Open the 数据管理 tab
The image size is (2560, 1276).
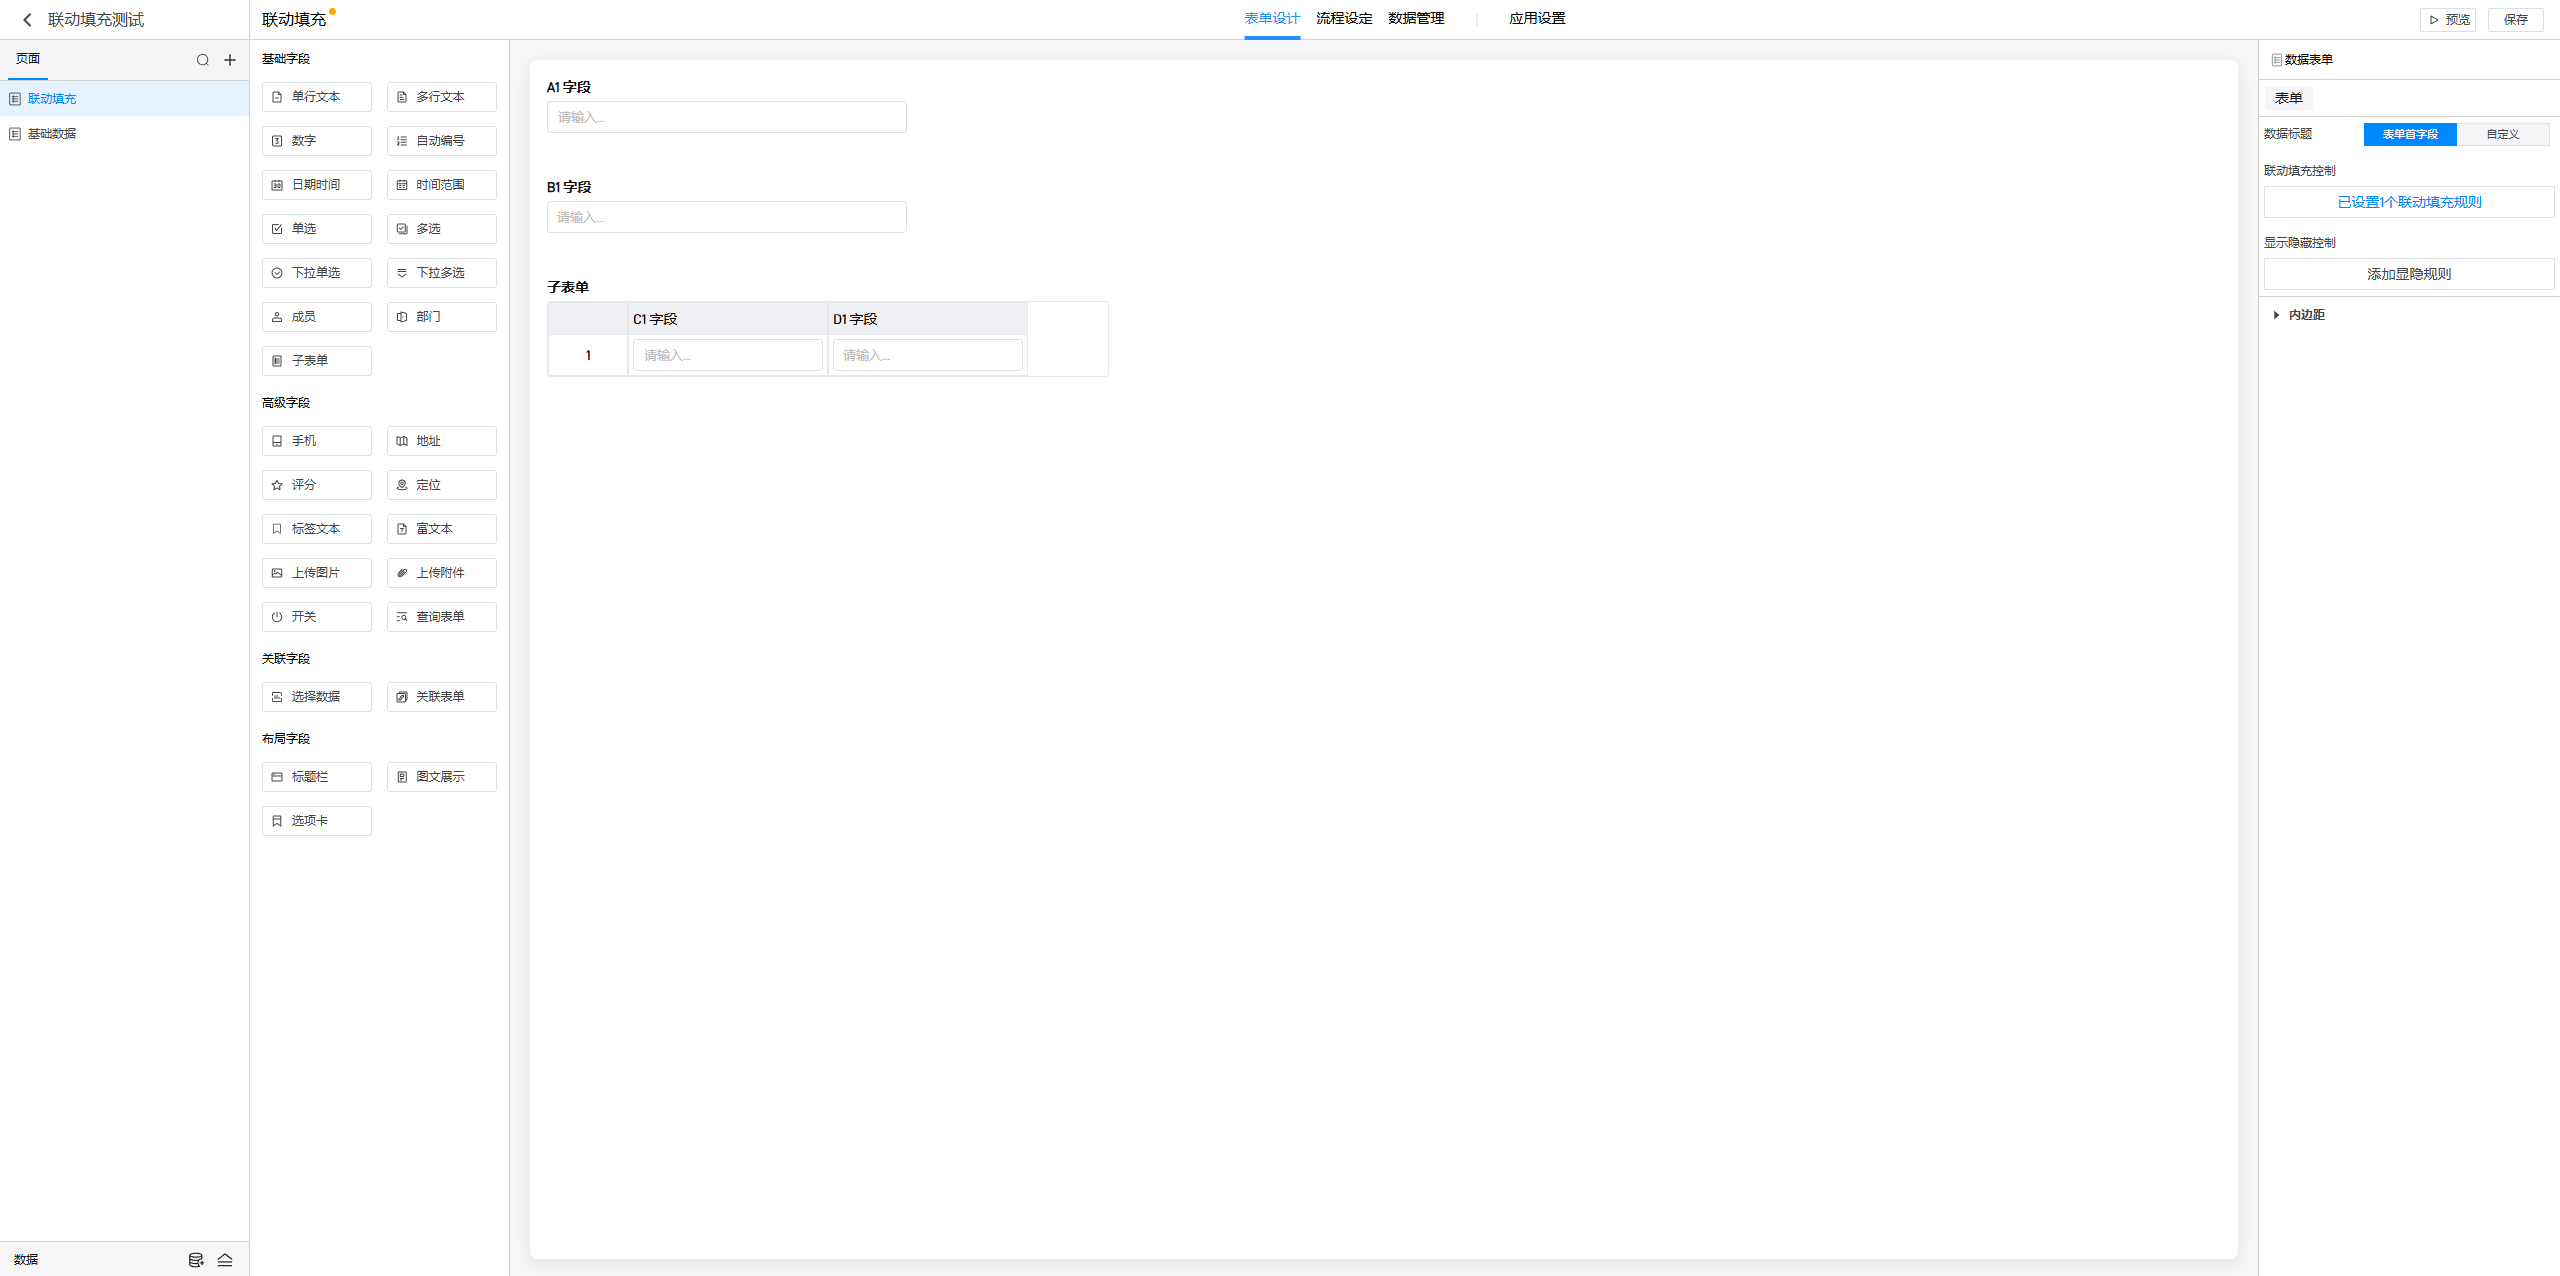click(x=1415, y=19)
